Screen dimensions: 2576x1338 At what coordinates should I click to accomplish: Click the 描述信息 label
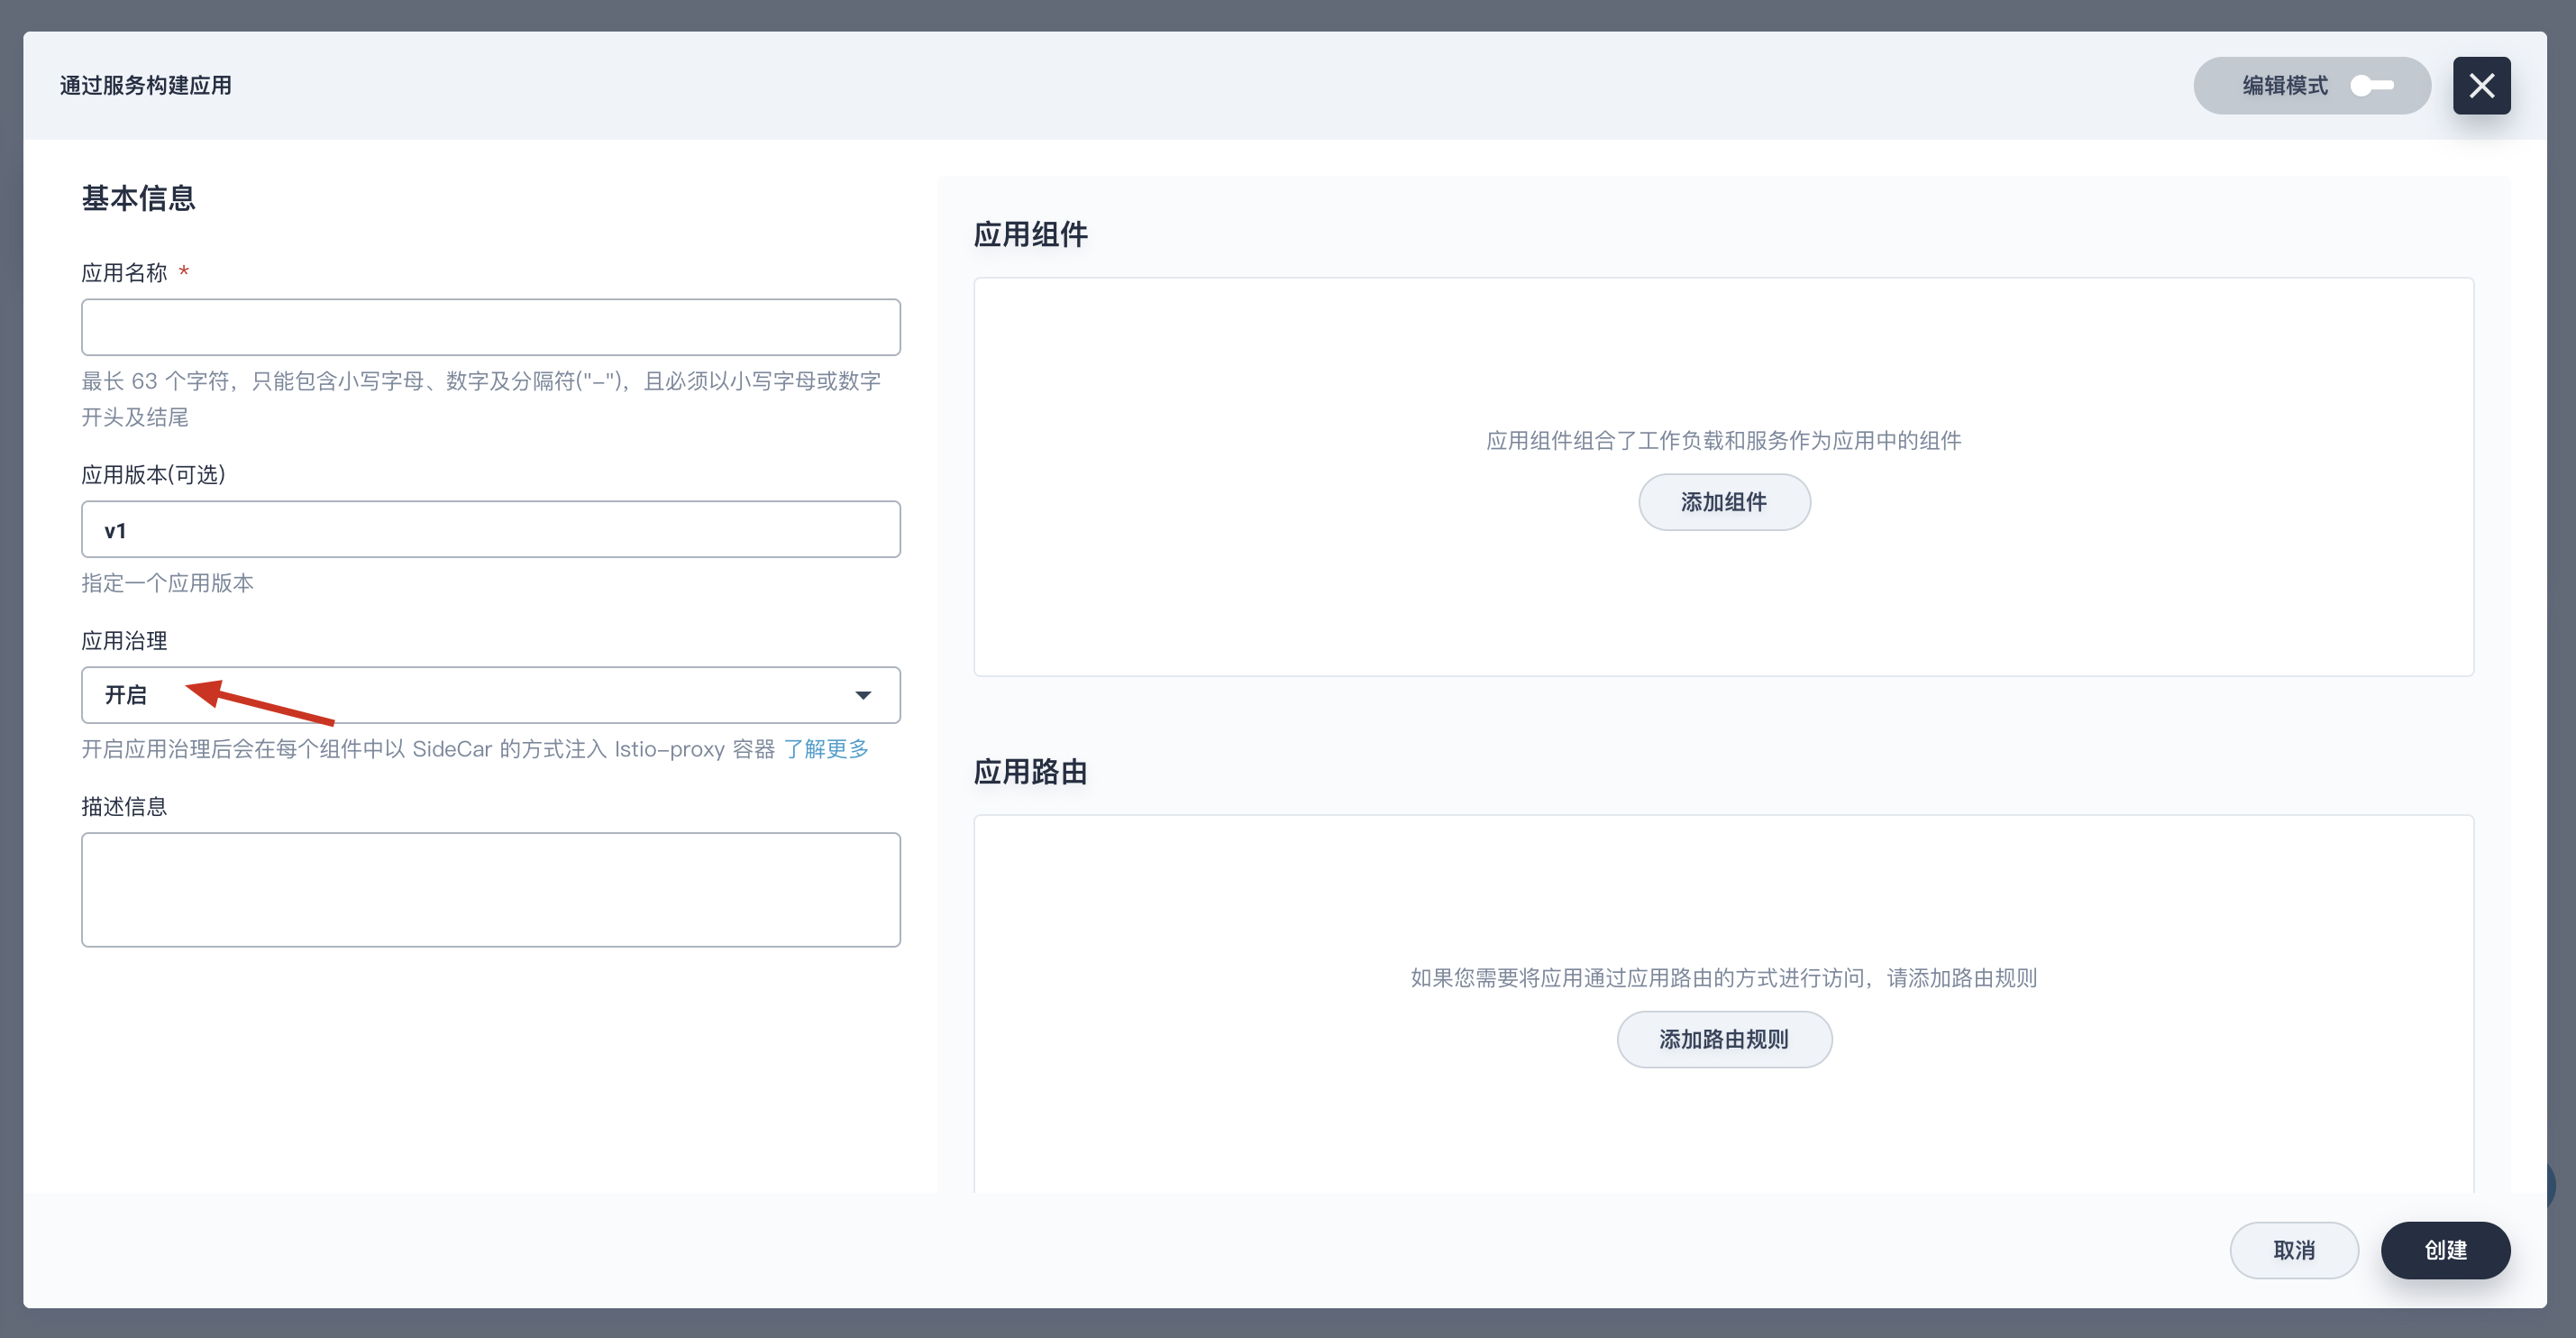pos(124,807)
